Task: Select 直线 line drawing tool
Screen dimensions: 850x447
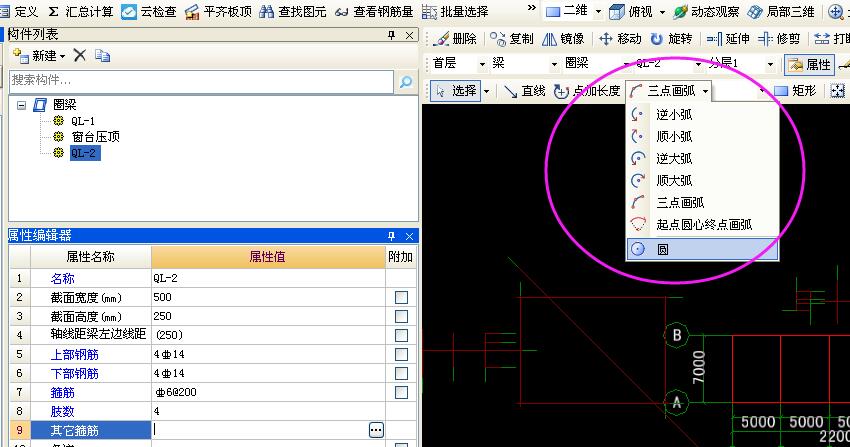Action: pyautogui.click(x=525, y=91)
